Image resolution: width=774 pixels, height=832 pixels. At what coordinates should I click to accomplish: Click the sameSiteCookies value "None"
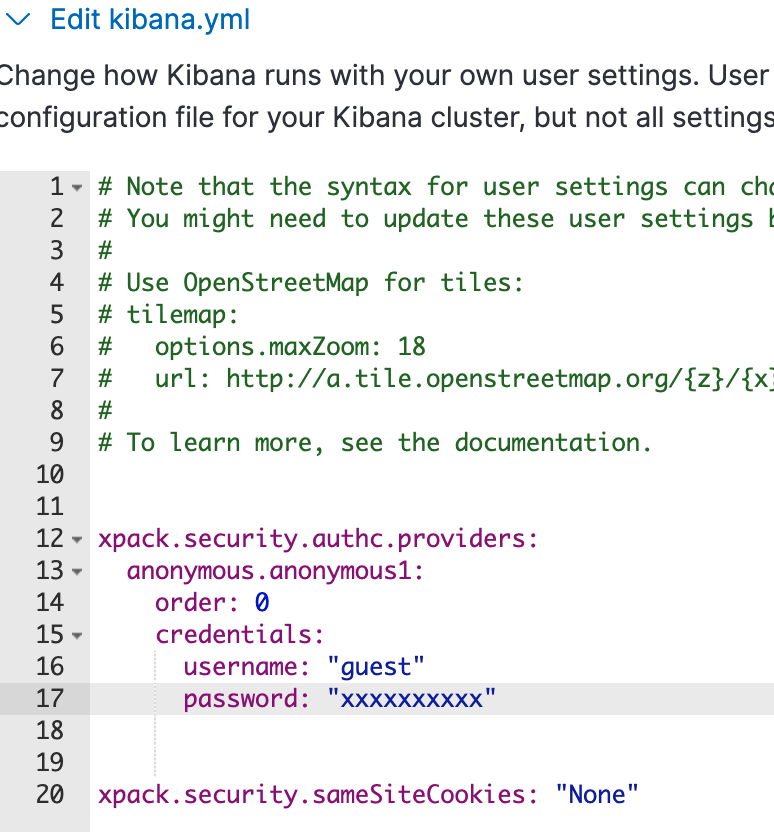[596, 794]
